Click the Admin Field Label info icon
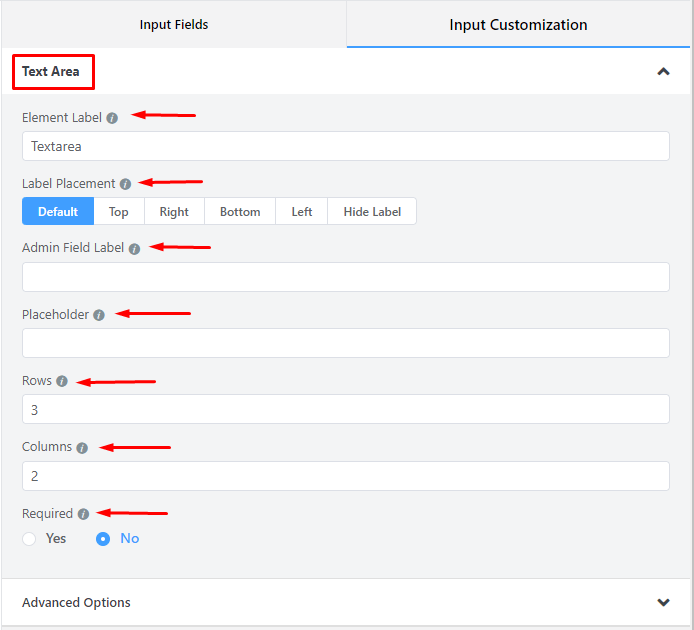694x630 pixels. coord(134,249)
